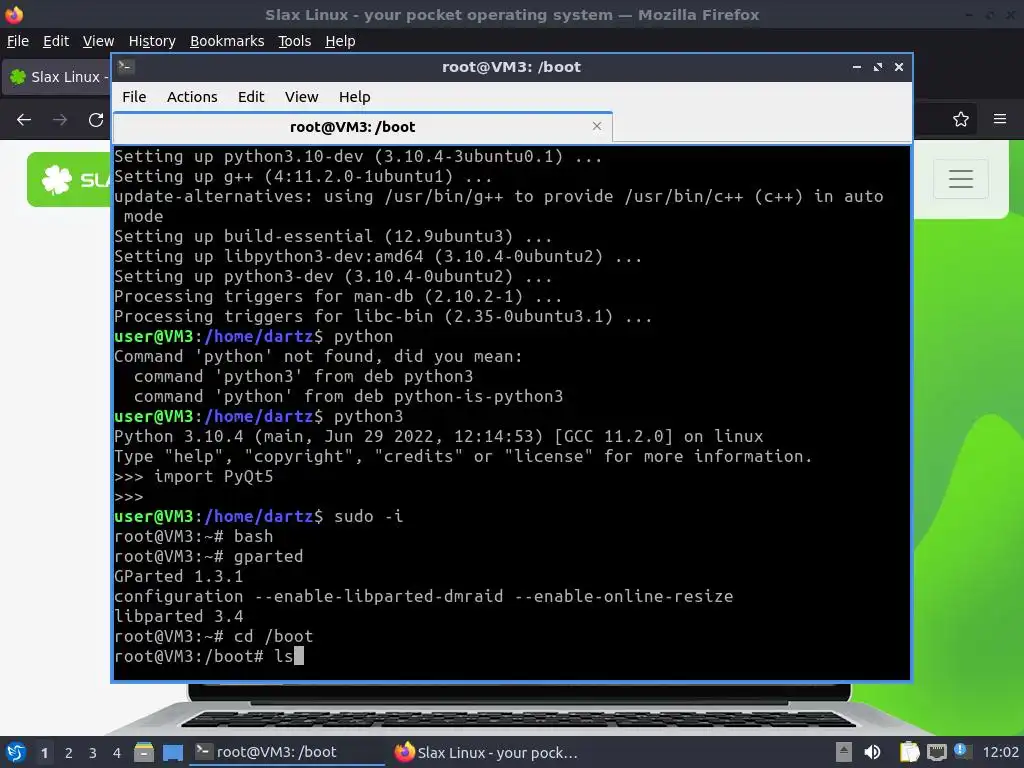The image size is (1024, 768).
Task: Open Firefox Edit menu
Action: point(56,41)
